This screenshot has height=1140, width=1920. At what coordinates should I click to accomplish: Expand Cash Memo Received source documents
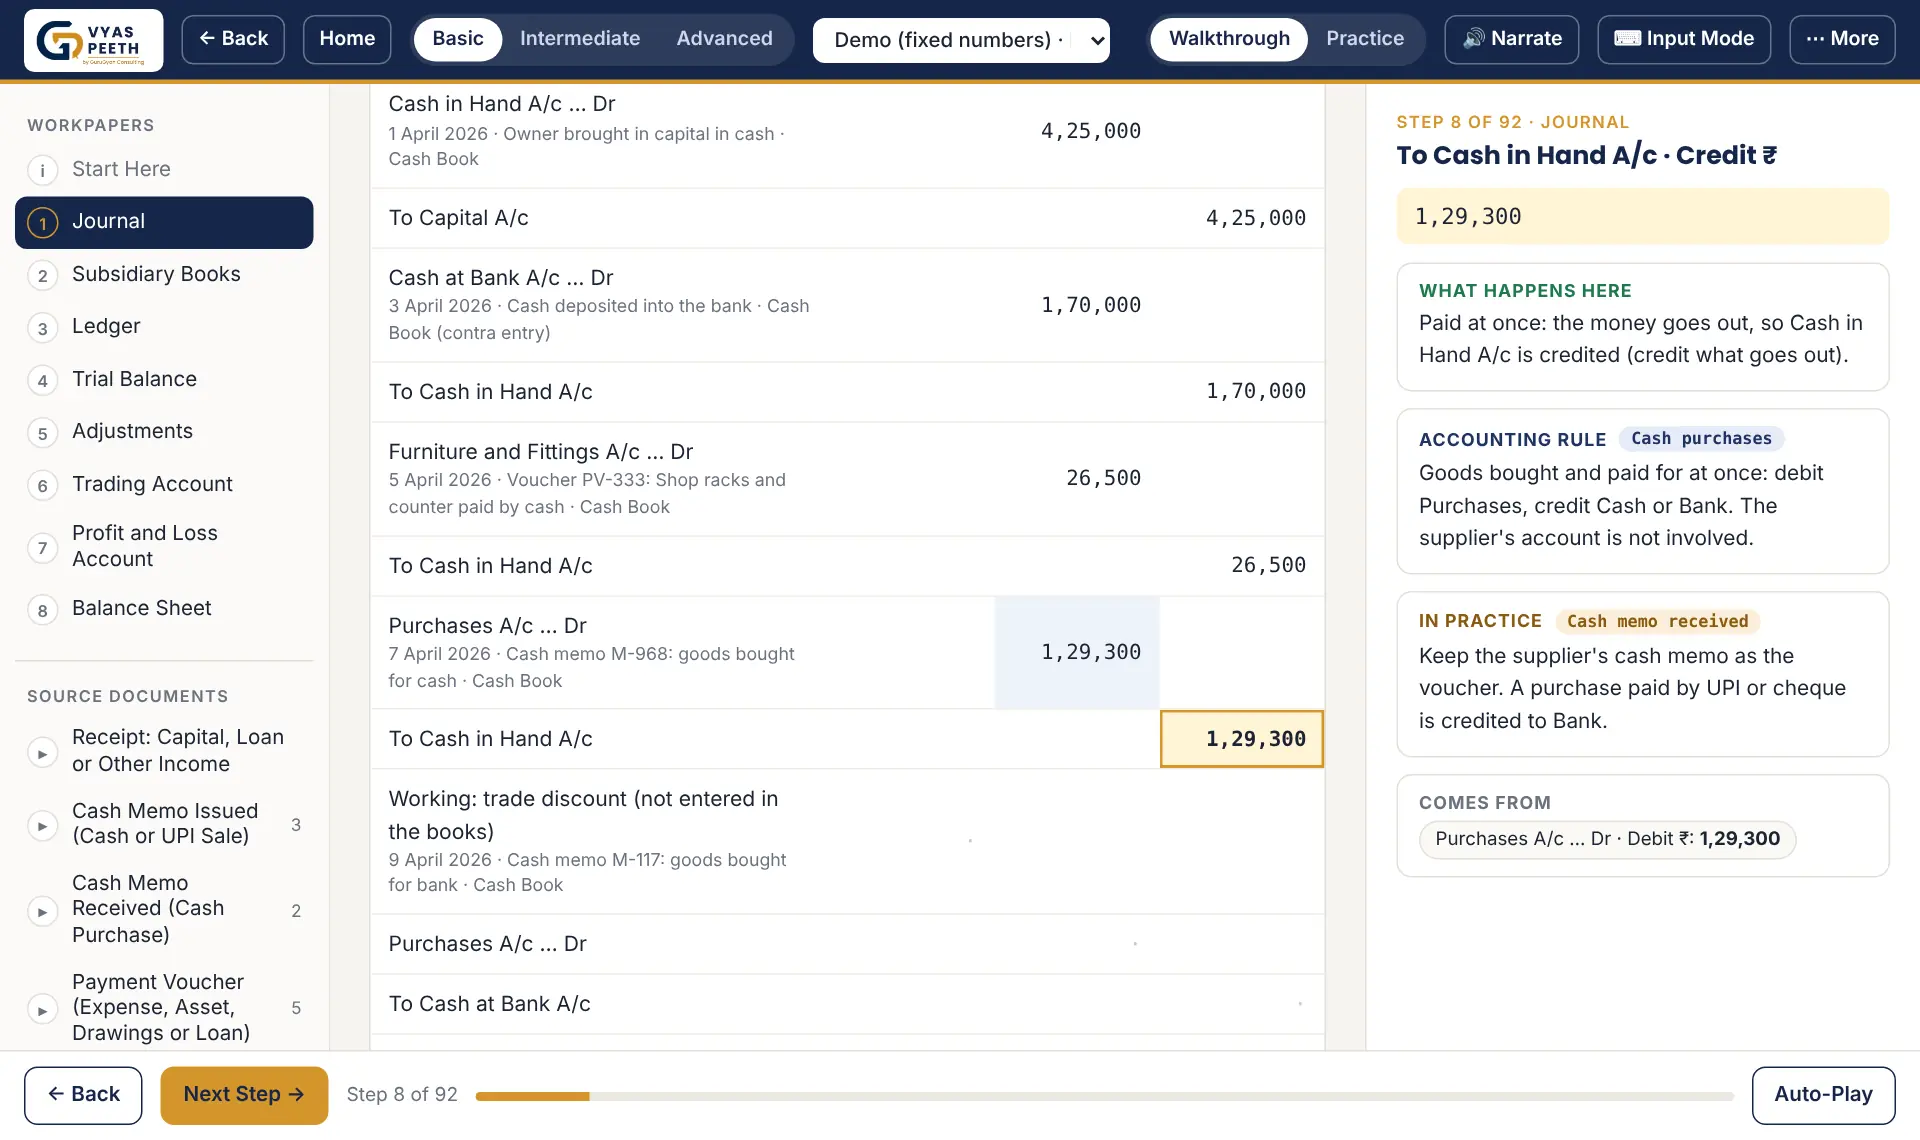42,911
